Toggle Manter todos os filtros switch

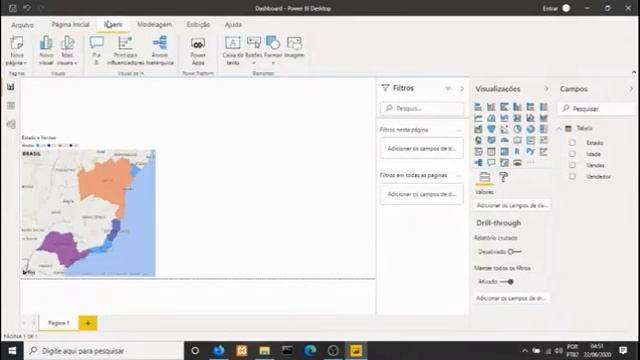[x=507, y=282]
